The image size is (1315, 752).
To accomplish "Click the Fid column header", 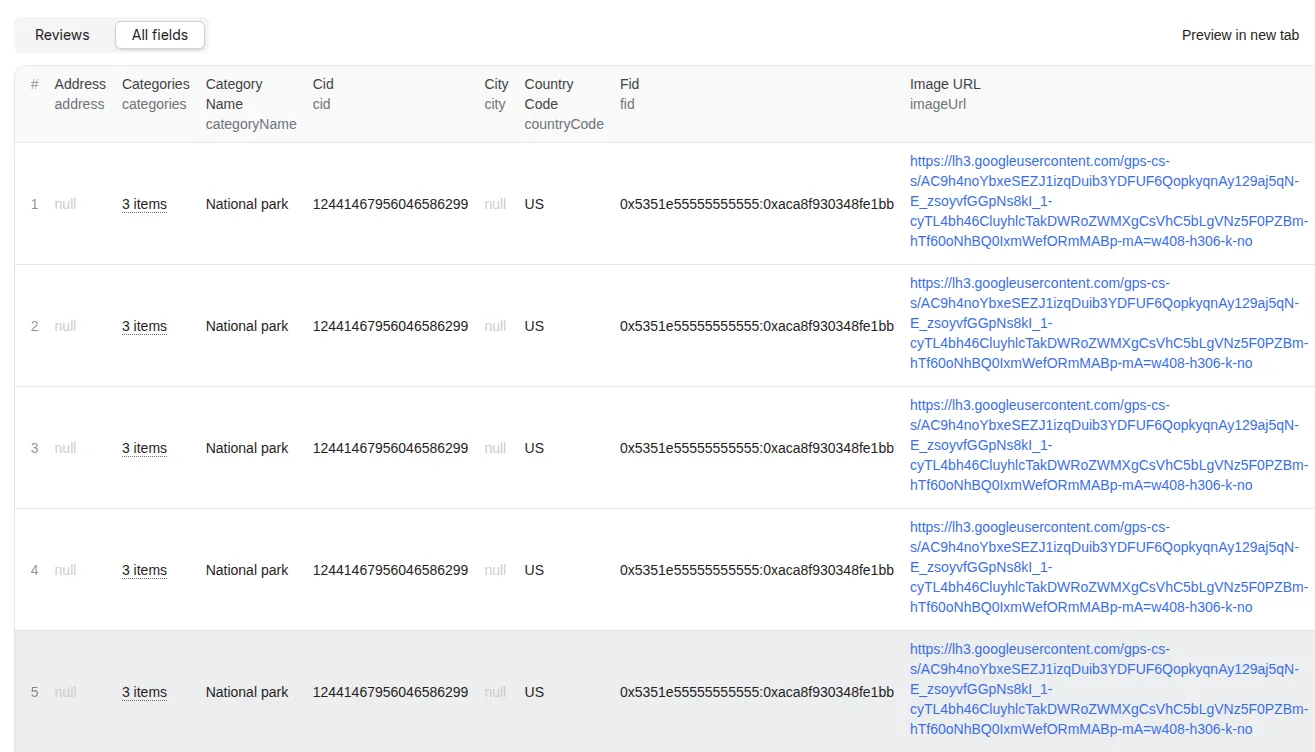I will tap(629, 84).
